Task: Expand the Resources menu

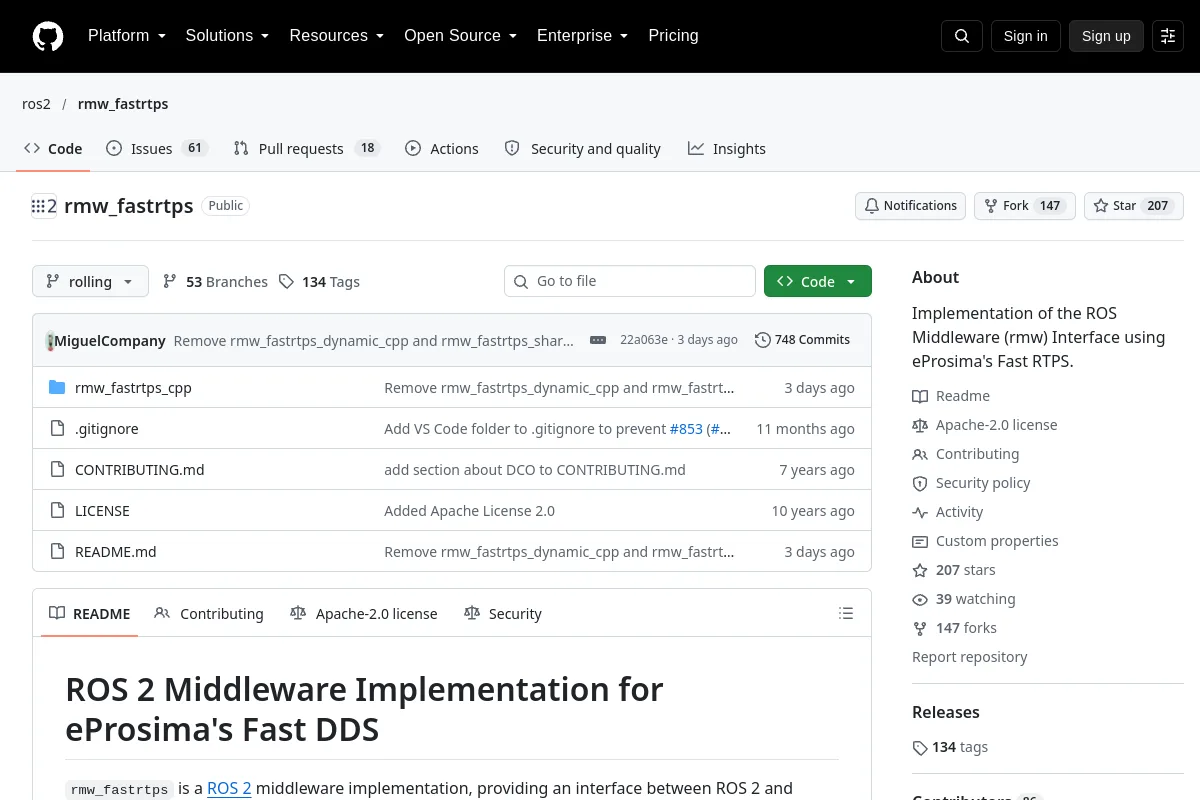Action: click(x=337, y=36)
